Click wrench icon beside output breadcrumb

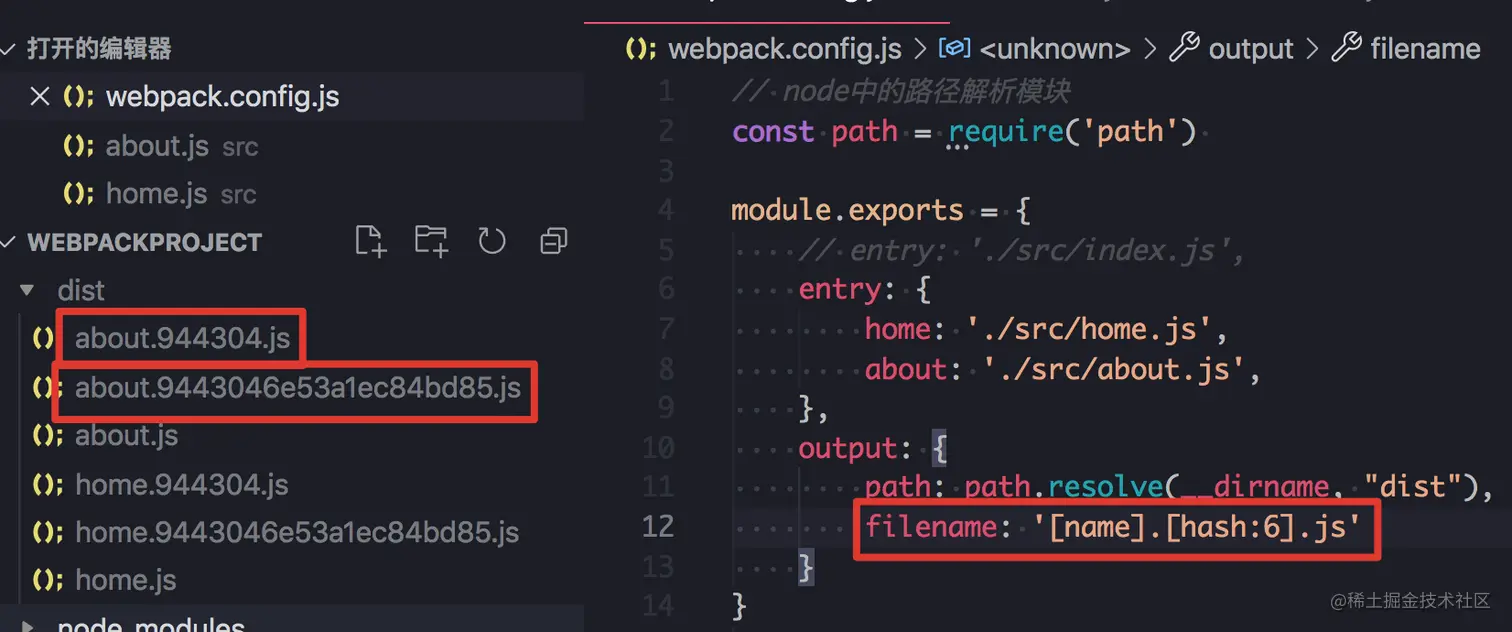pyautogui.click(x=1184, y=47)
